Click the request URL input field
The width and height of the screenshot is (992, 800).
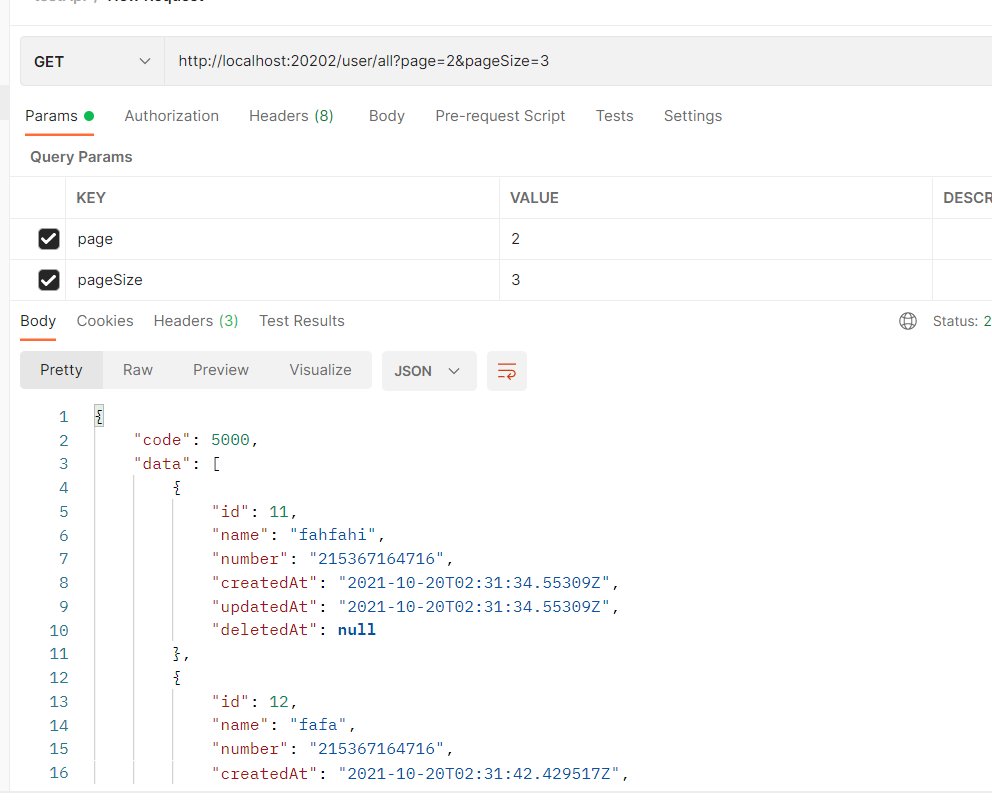[x=578, y=61]
